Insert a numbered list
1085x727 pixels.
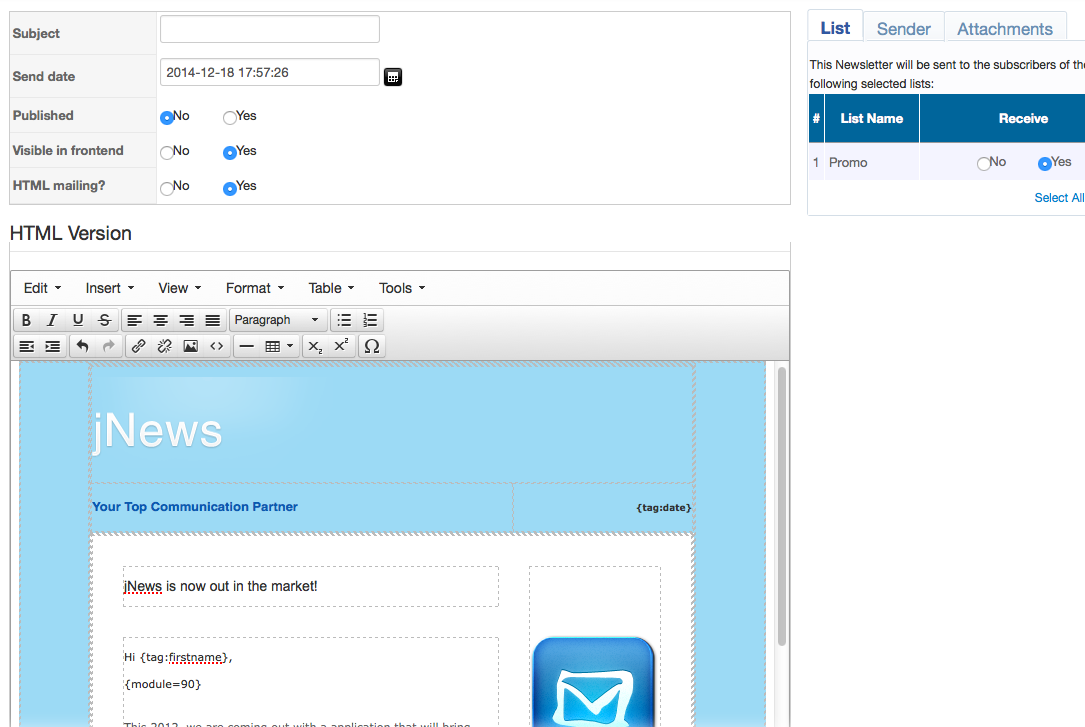point(370,320)
